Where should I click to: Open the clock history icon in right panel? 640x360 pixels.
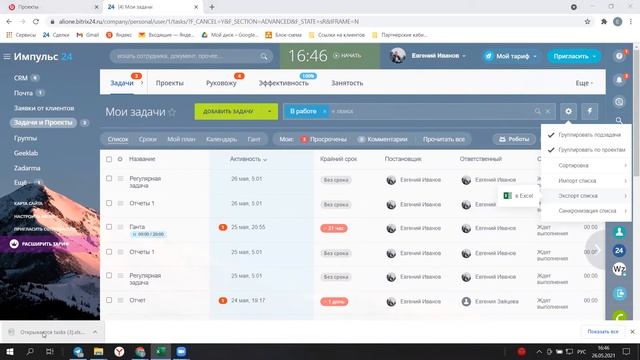pyautogui.click(x=619, y=102)
